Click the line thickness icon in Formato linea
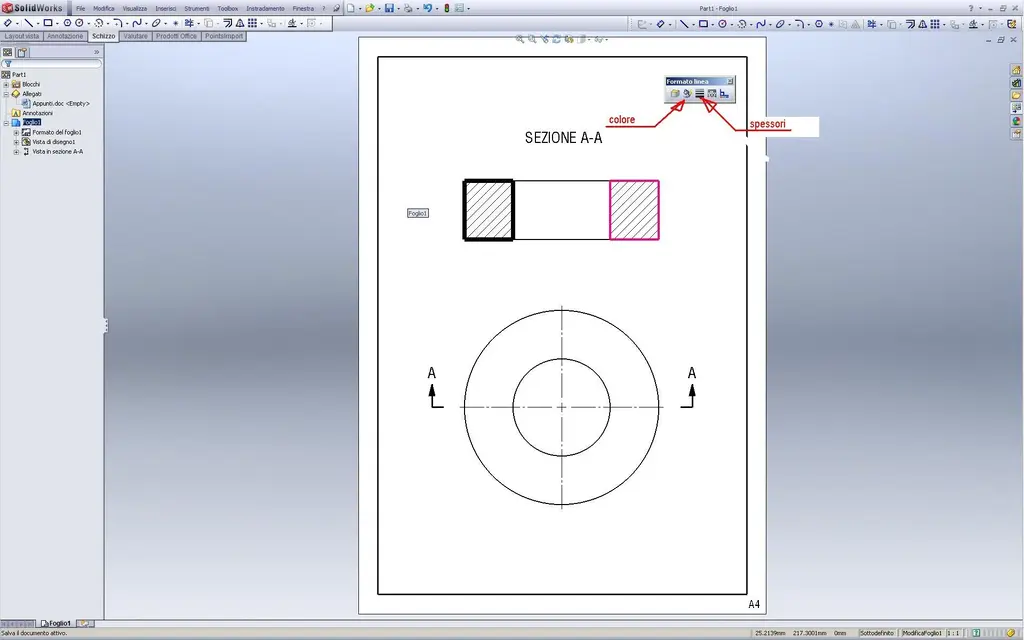This screenshot has height=640, width=1024. tap(699, 93)
